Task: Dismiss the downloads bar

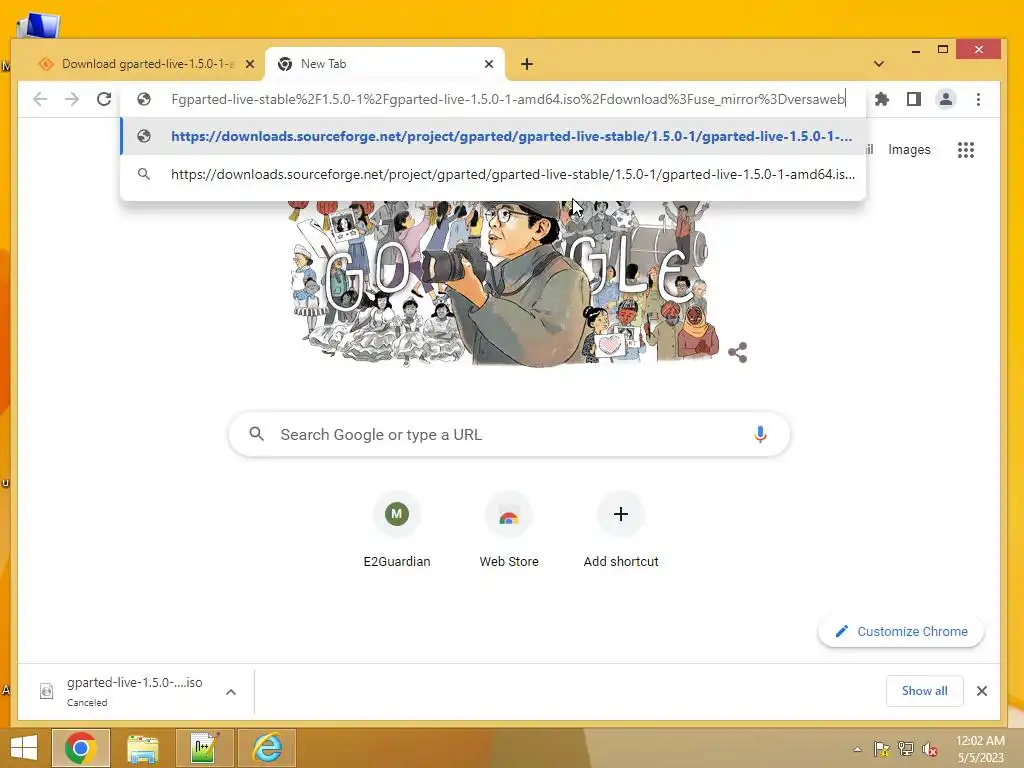Action: [x=982, y=691]
